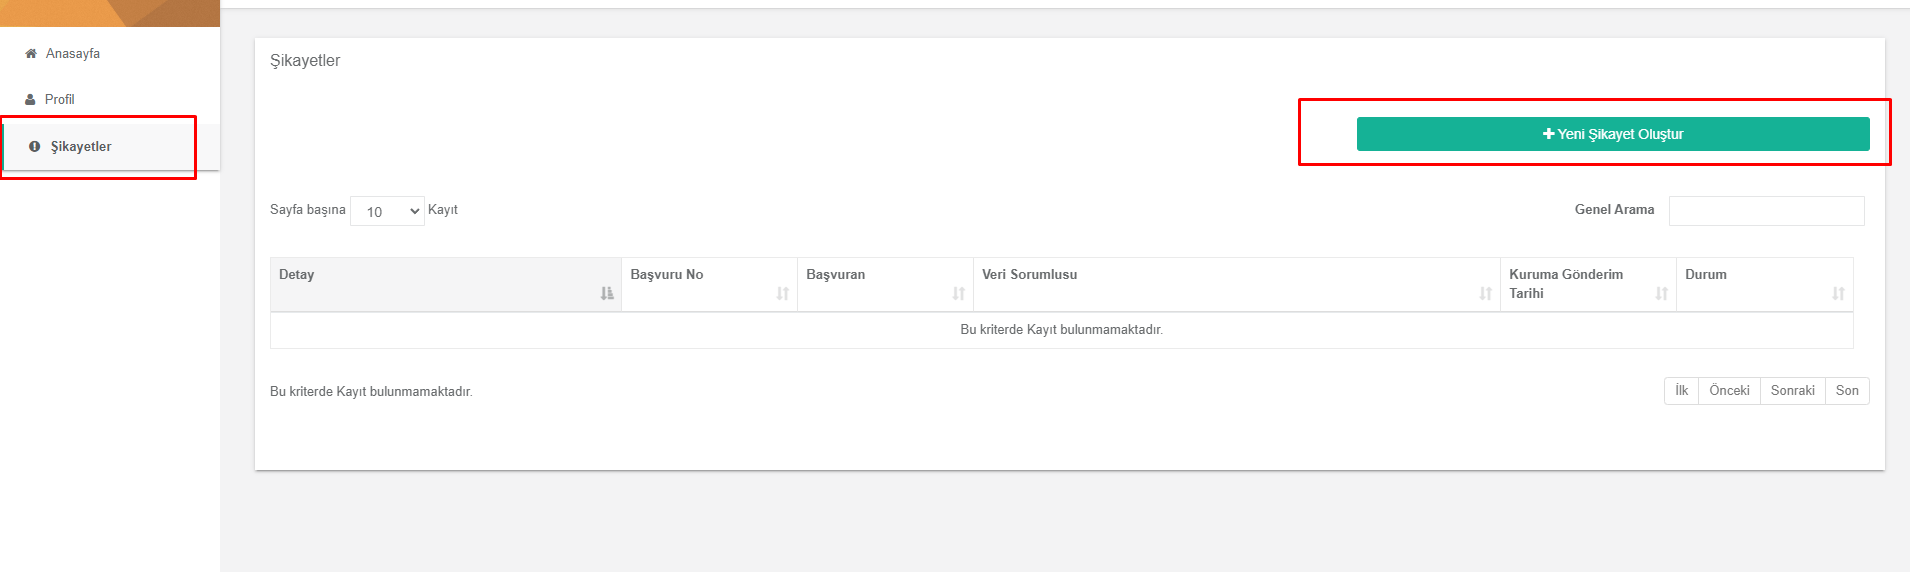1910x572 pixels.
Task: Click the Veri Sorumlusu column header
Action: pyautogui.click(x=1030, y=275)
